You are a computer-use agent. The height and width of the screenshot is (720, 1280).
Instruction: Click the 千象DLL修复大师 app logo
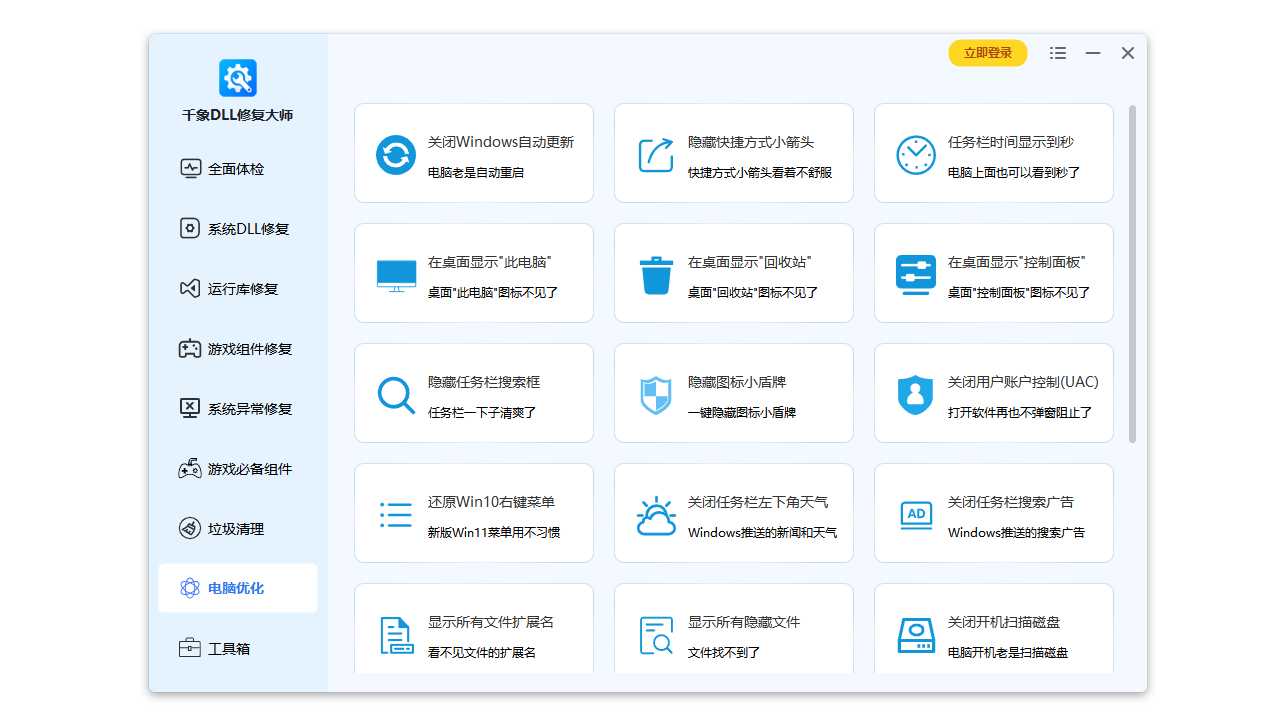pos(237,77)
